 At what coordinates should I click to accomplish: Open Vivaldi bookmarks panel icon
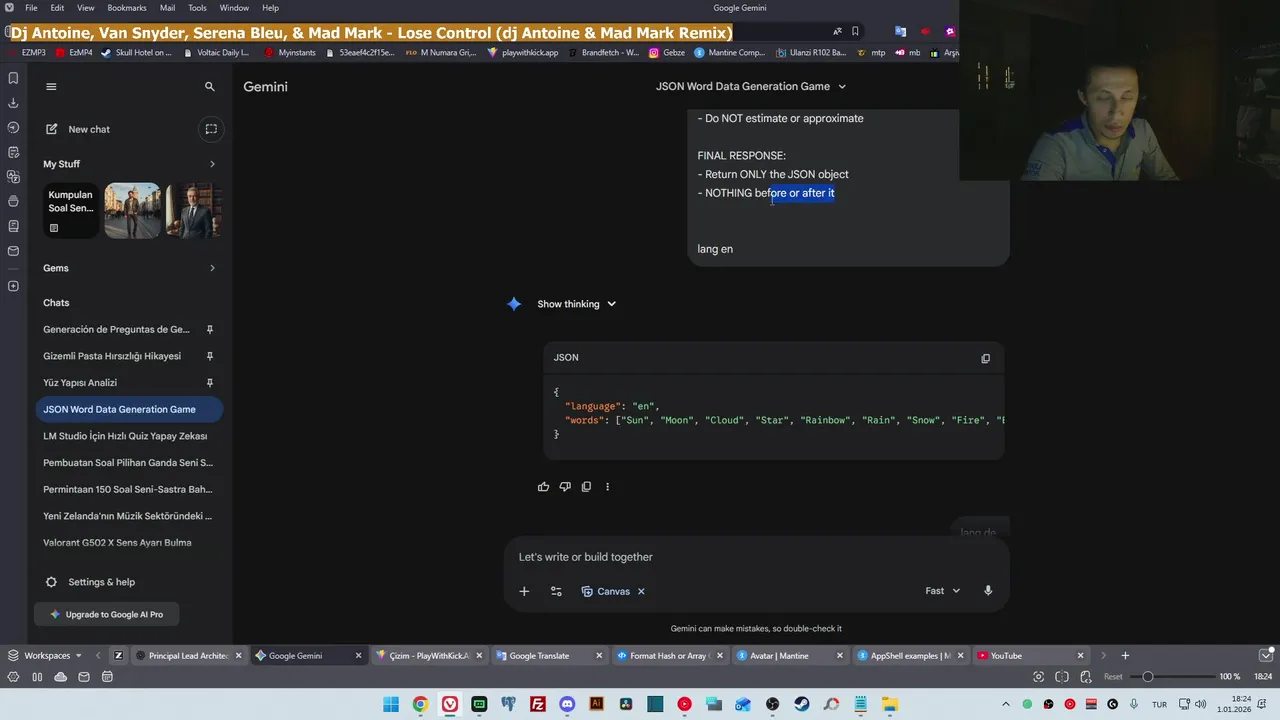(x=13, y=78)
